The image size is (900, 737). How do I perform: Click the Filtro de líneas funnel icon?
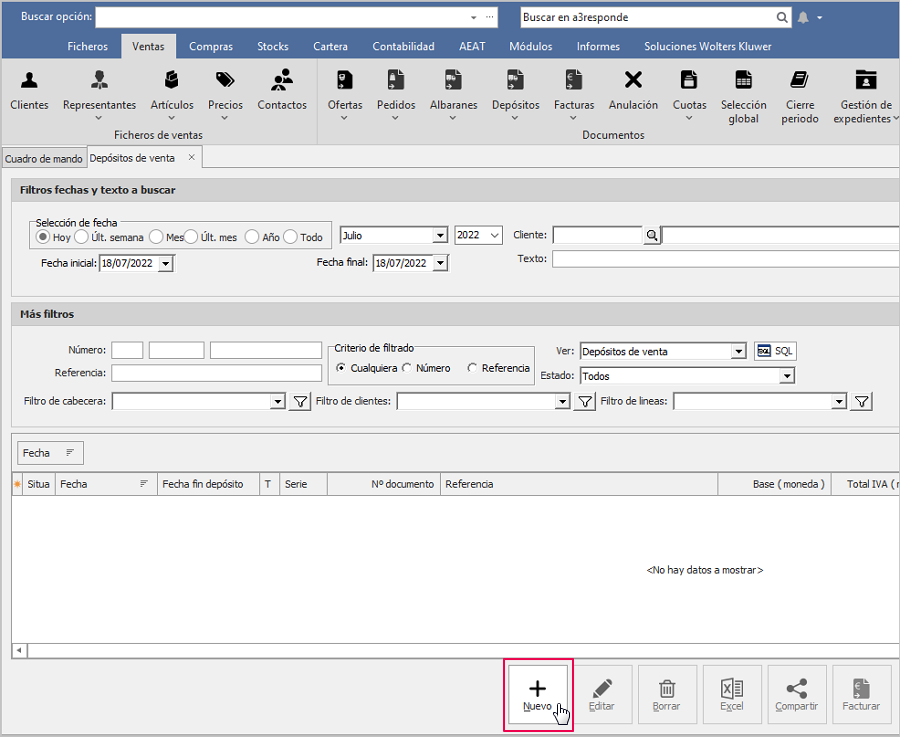(862, 401)
